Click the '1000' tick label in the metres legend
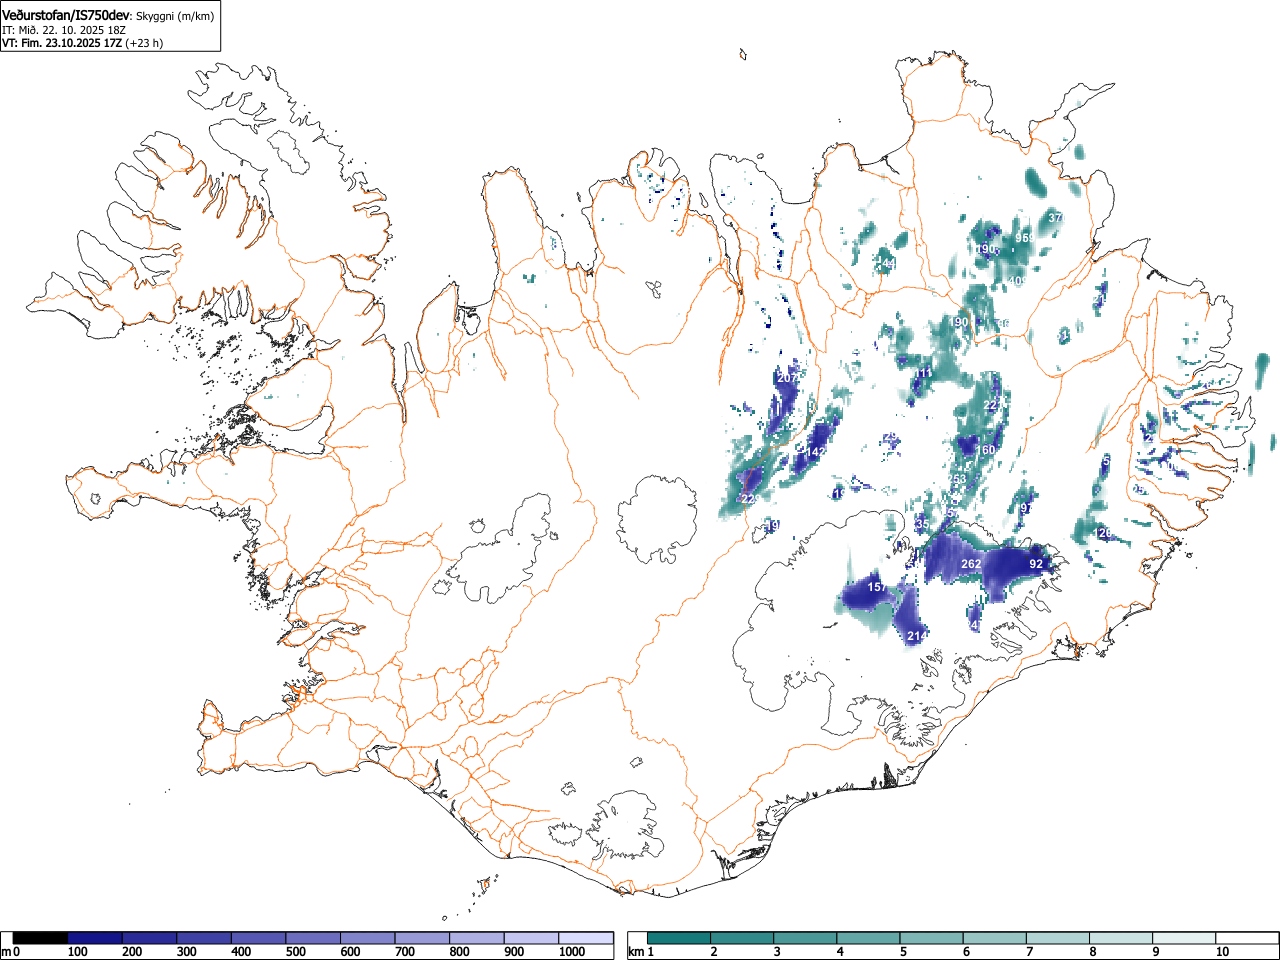Screen dimensions: 1280x960 (572, 952)
